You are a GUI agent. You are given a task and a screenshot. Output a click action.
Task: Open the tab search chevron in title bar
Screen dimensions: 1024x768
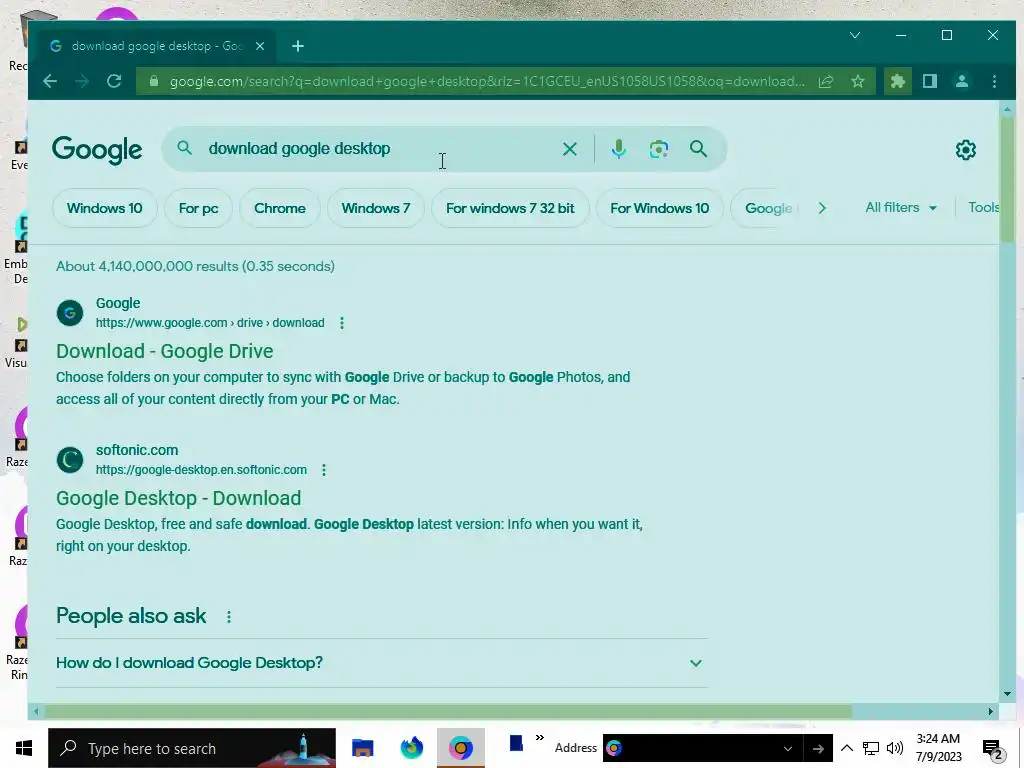855,35
